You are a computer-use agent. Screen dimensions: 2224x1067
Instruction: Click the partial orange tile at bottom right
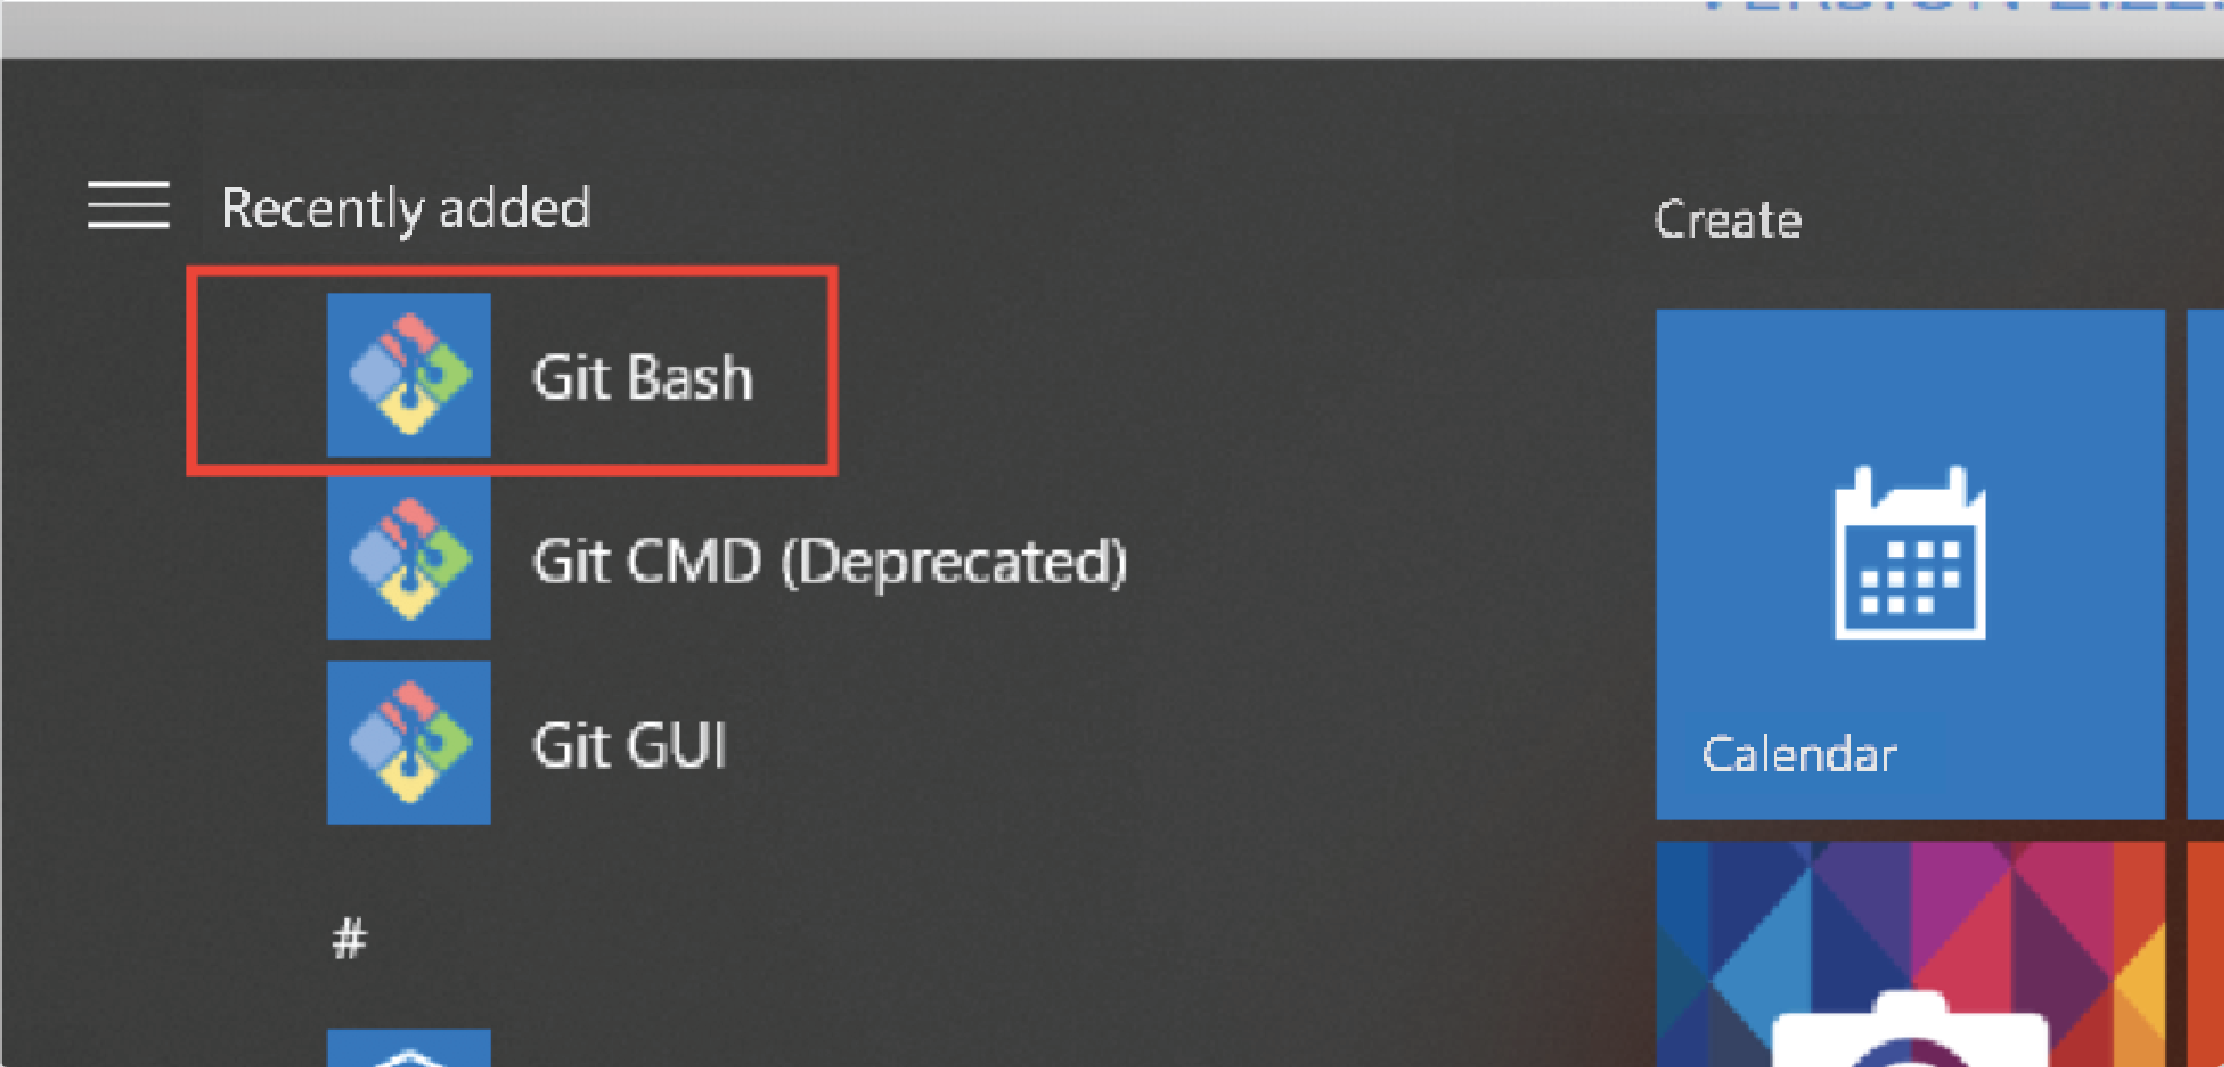pos(2205,950)
